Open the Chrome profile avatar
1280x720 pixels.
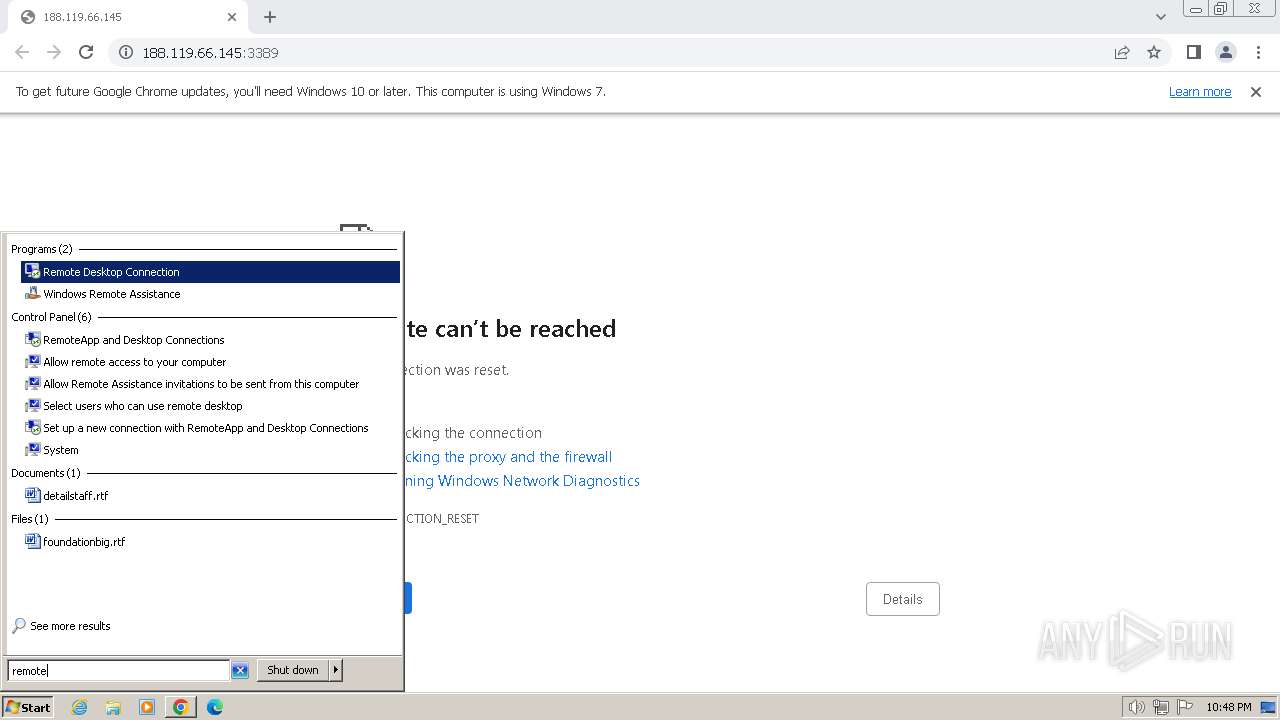point(1226,52)
